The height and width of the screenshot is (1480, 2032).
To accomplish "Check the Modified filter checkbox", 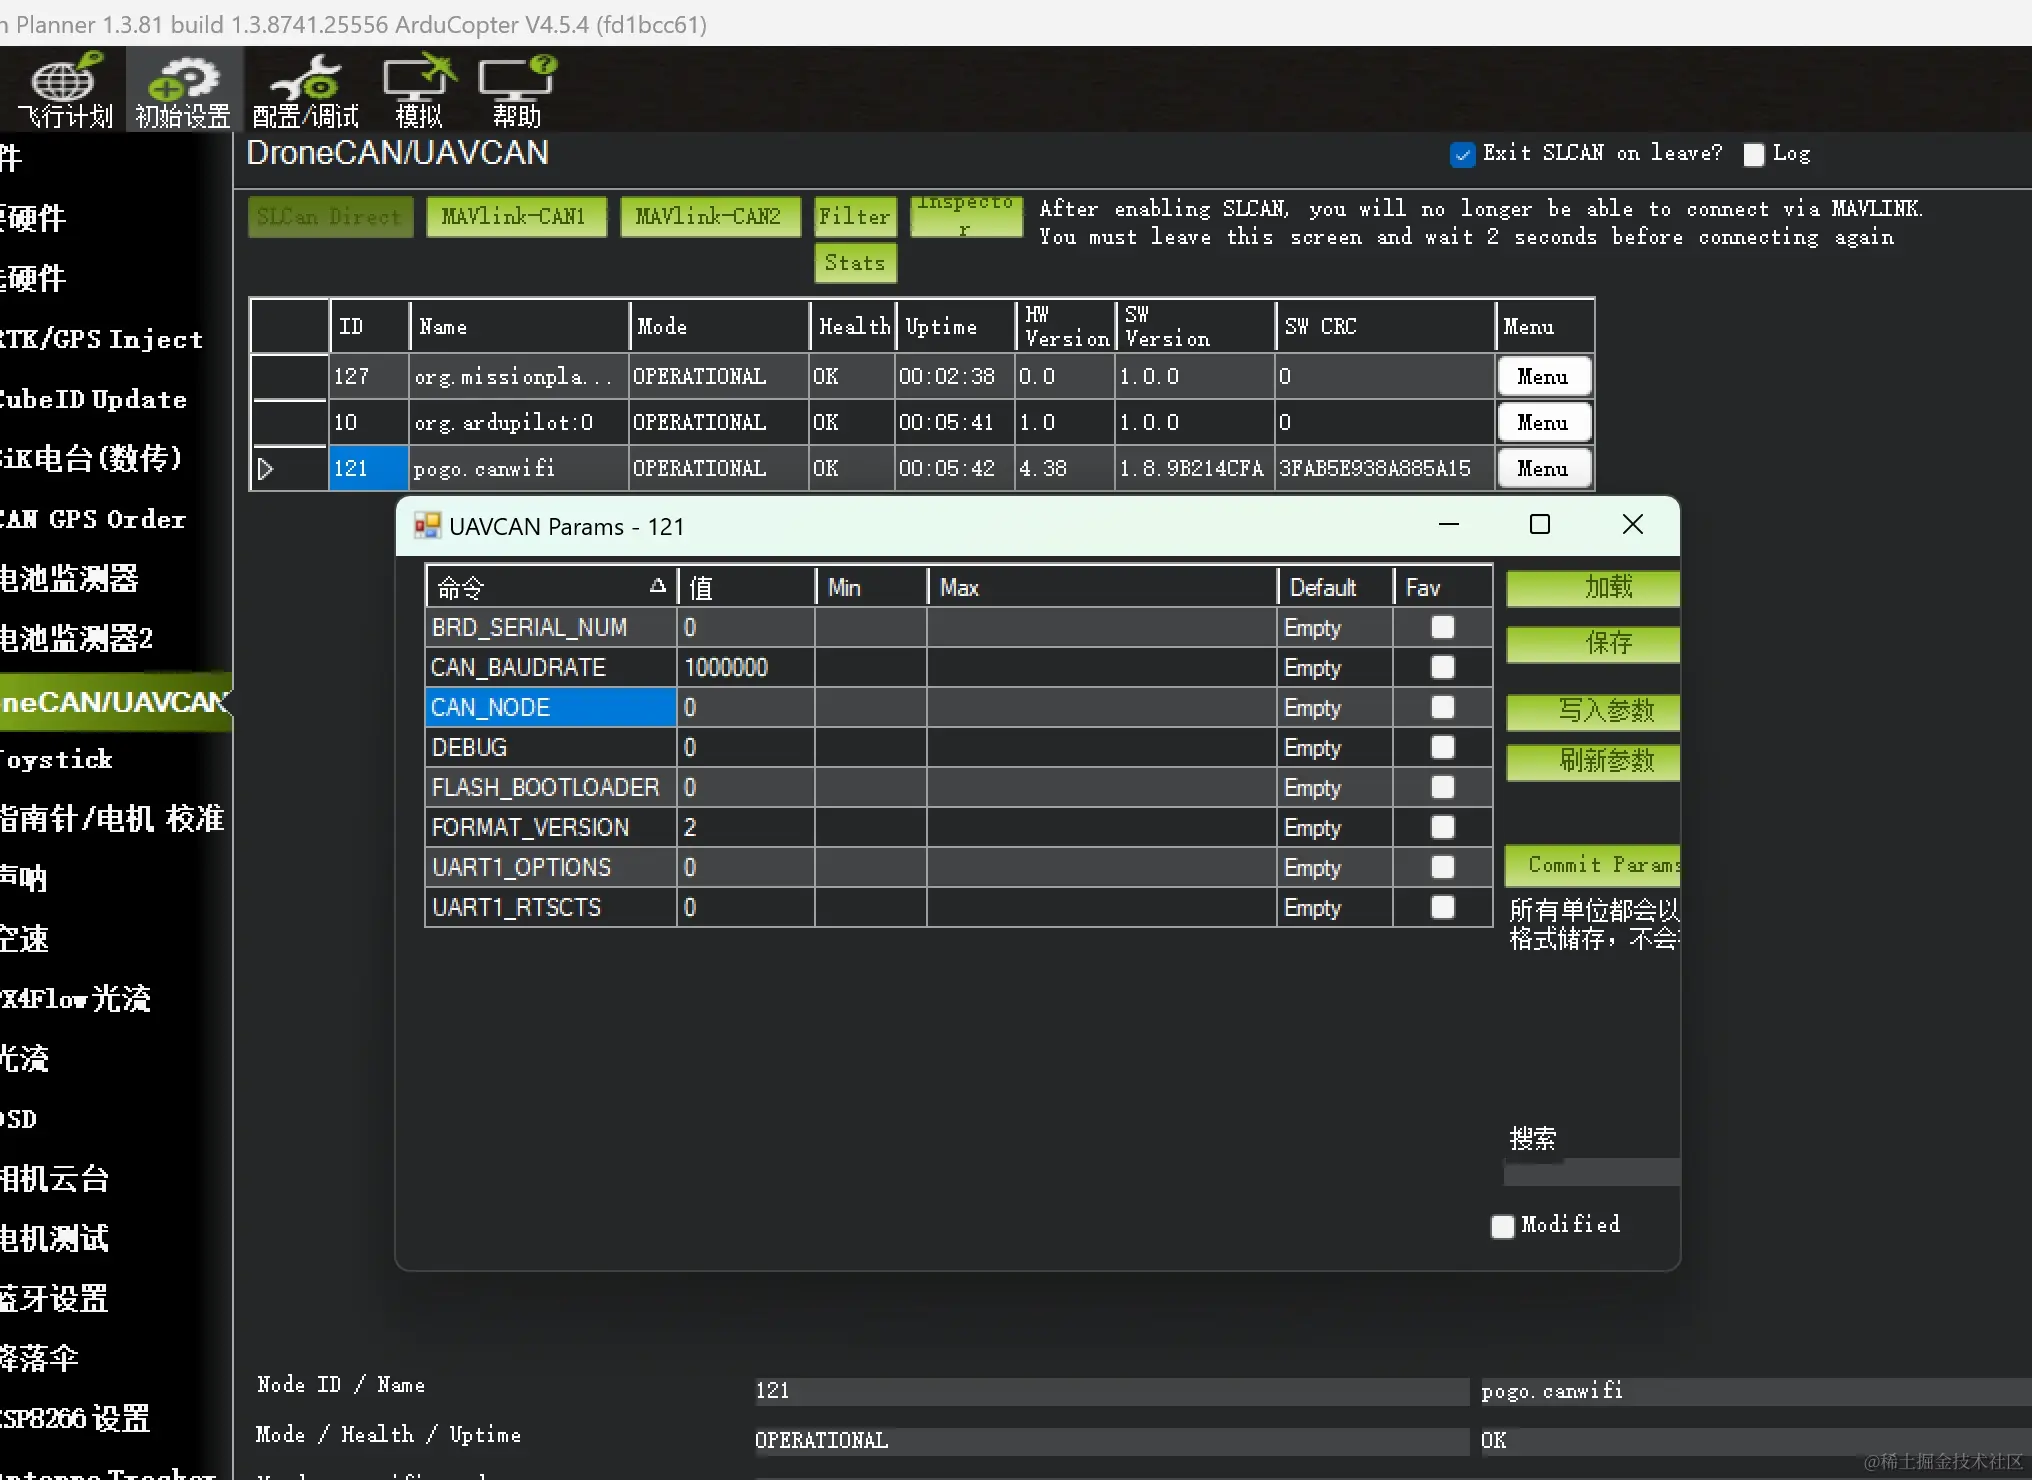I will click(x=1502, y=1226).
